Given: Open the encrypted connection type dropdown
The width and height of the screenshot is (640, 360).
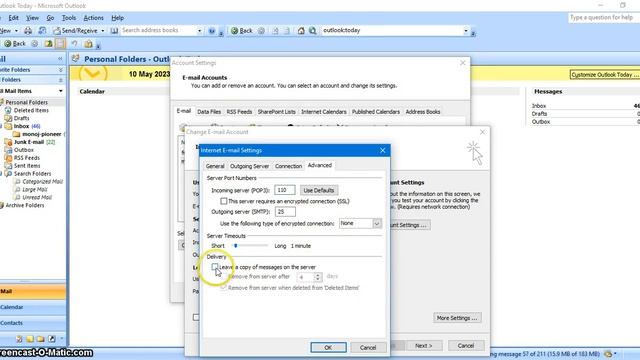Looking at the screenshot, I should click(x=377, y=223).
